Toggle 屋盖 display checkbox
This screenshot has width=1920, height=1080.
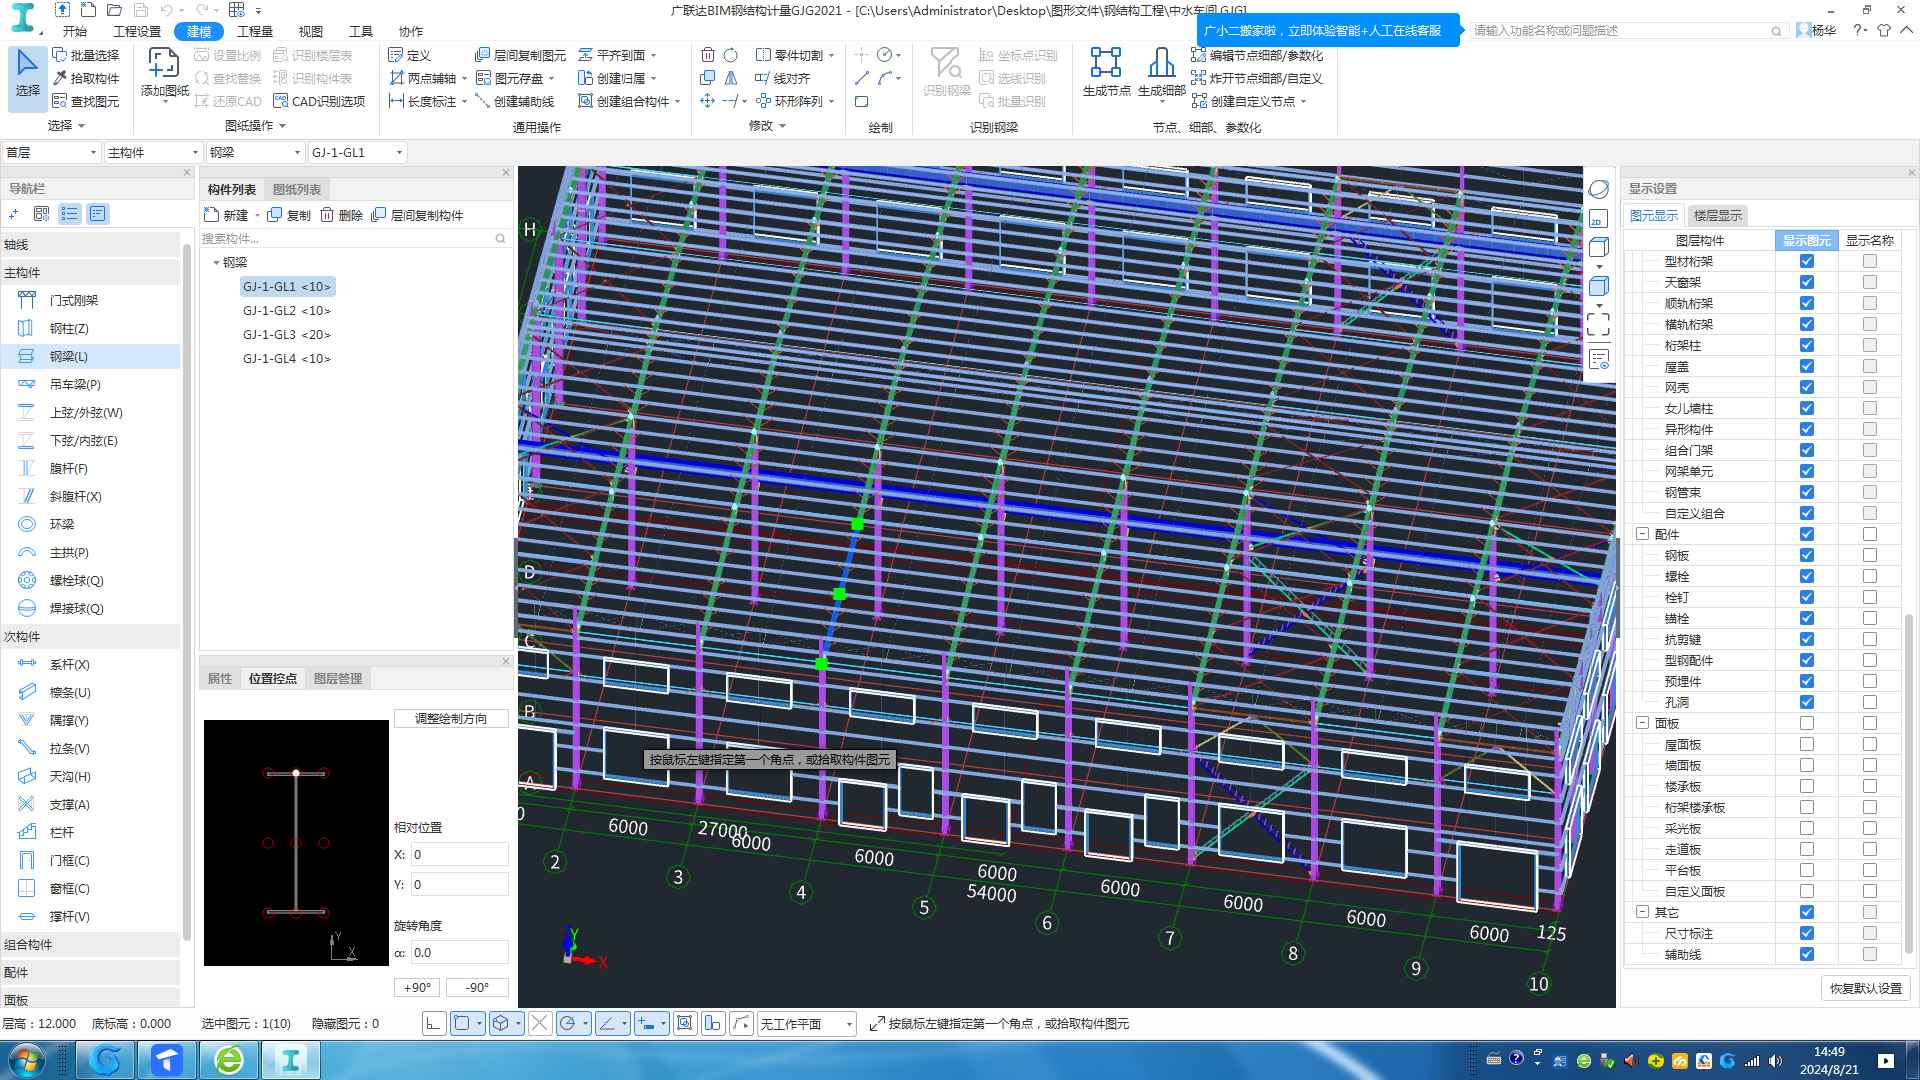tap(1806, 366)
